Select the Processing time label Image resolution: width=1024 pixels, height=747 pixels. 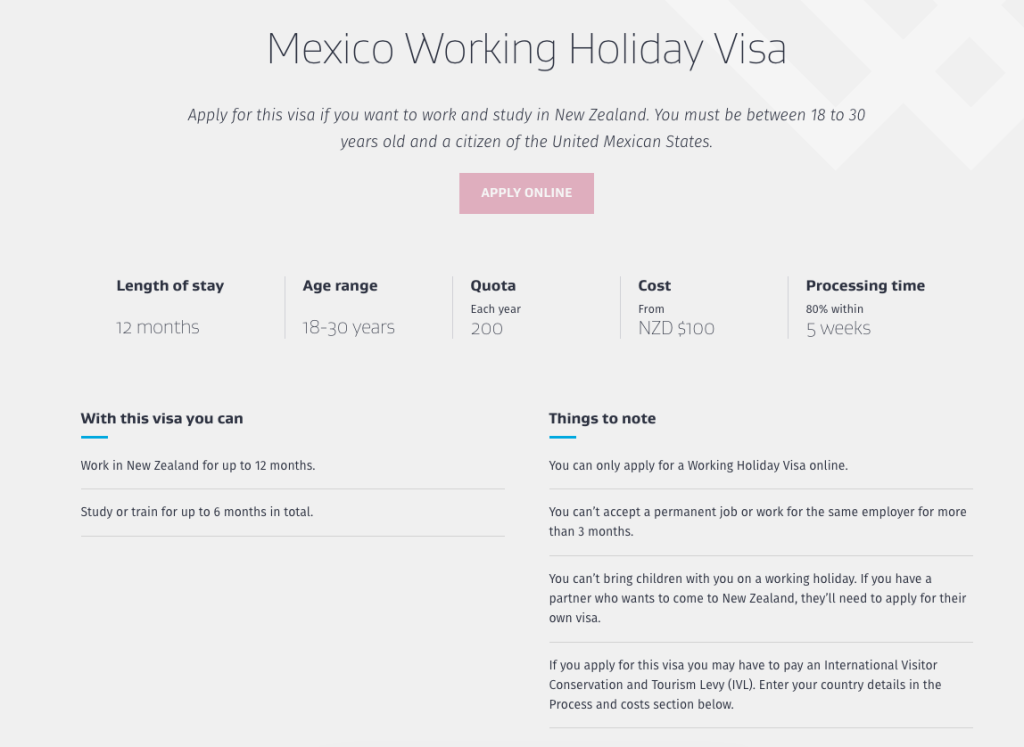865,286
